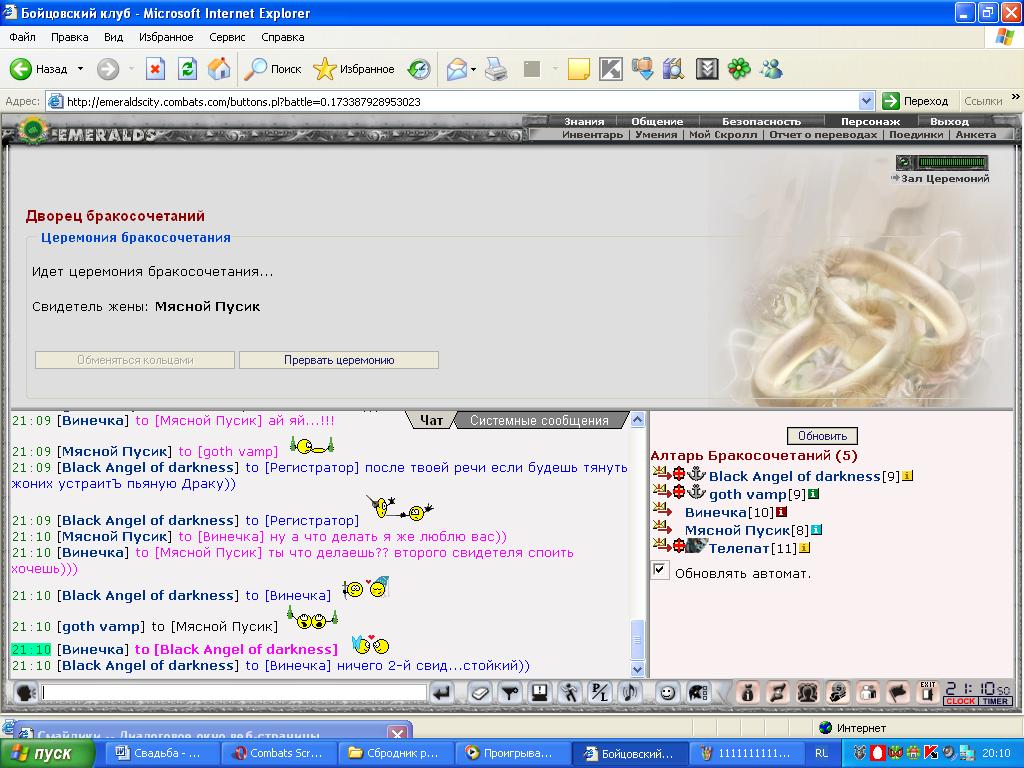Click the send message enter-arrow icon

[442, 692]
